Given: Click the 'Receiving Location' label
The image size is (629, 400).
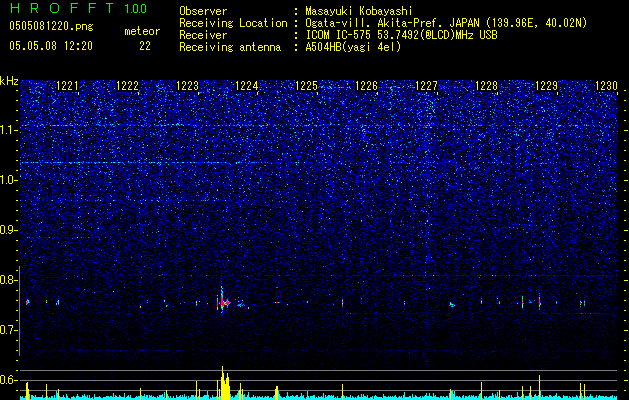Looking at the screenshot, I should pos(233,23).
